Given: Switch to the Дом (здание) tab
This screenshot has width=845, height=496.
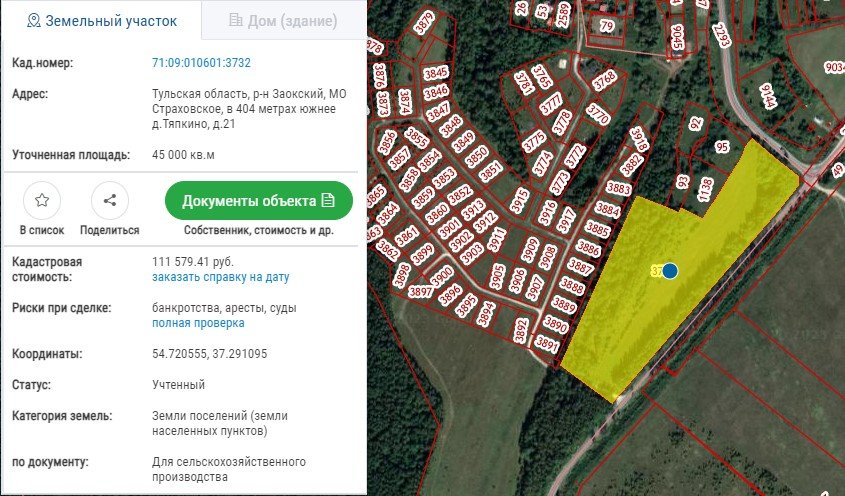Looking at the screenshot, I should (x=283, y=20).
